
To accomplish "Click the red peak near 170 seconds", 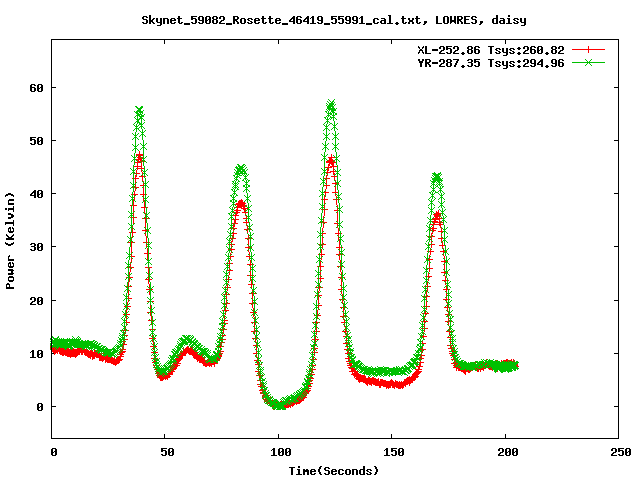I will click(x=437, y=214).
